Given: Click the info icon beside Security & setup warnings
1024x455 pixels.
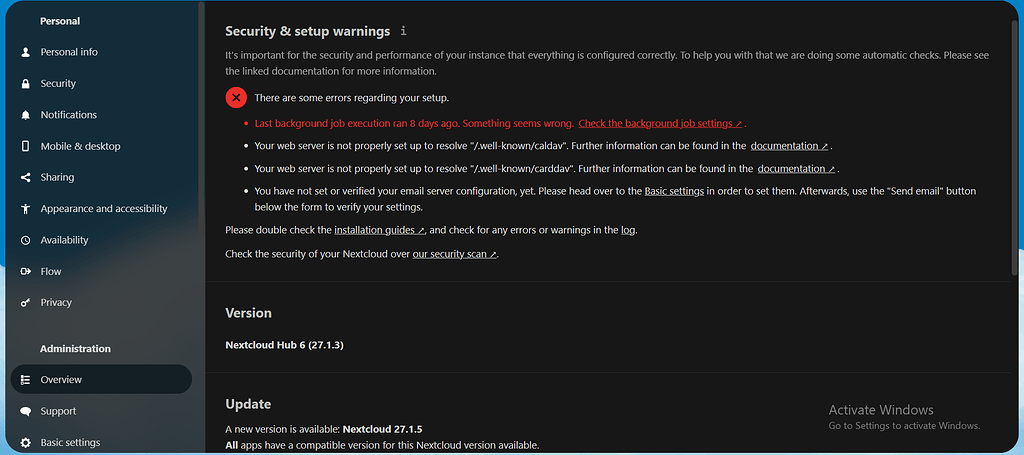Looking at the screenshot, I should coord(404,31).
